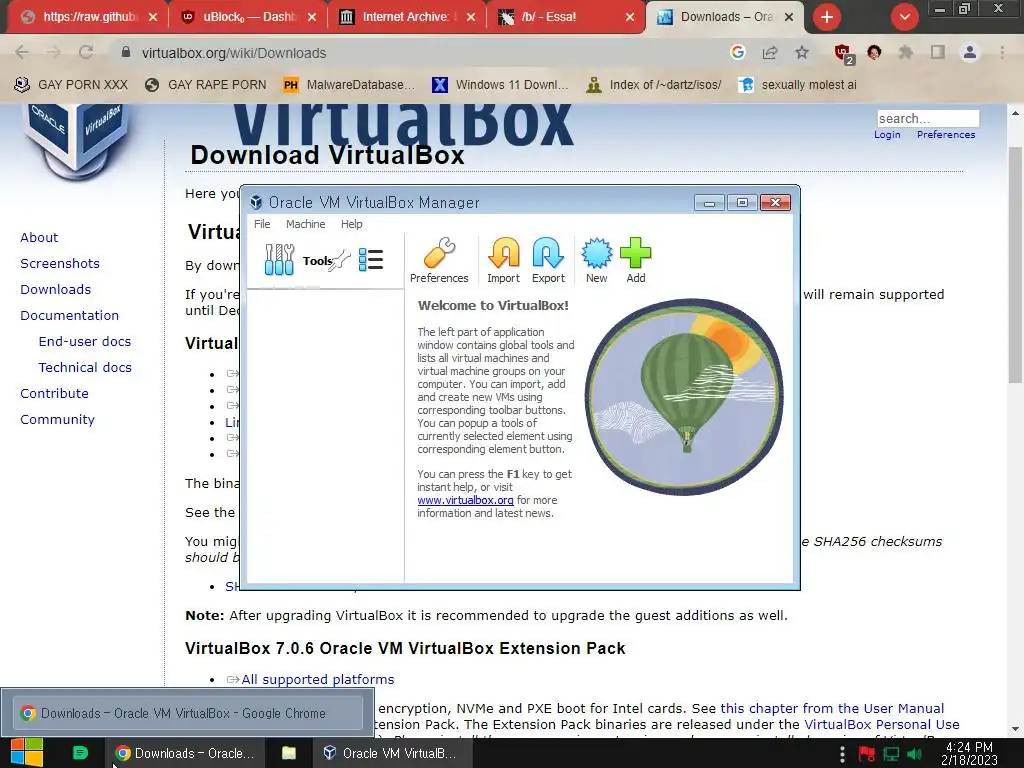This screenshot has width=1024, height=768.
Task: Add an existing virtual machine
Action: click(635, 261)
